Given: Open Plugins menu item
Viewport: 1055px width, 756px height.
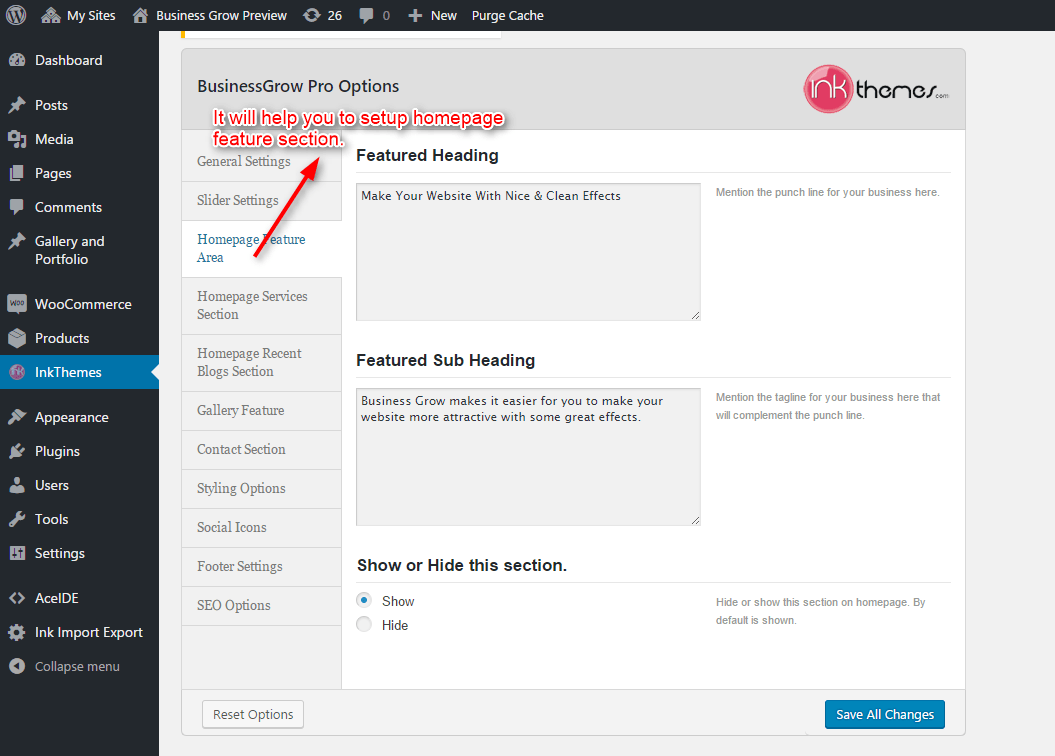Looking at the screenshot, I should (79, 451).
